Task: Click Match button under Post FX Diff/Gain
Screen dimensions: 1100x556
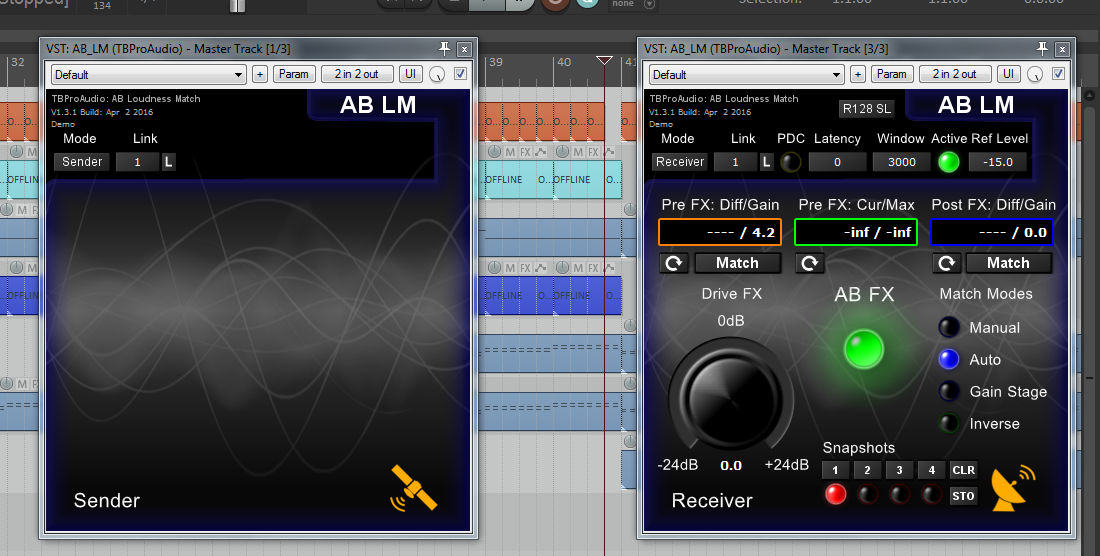Action: coord(1008,263)
